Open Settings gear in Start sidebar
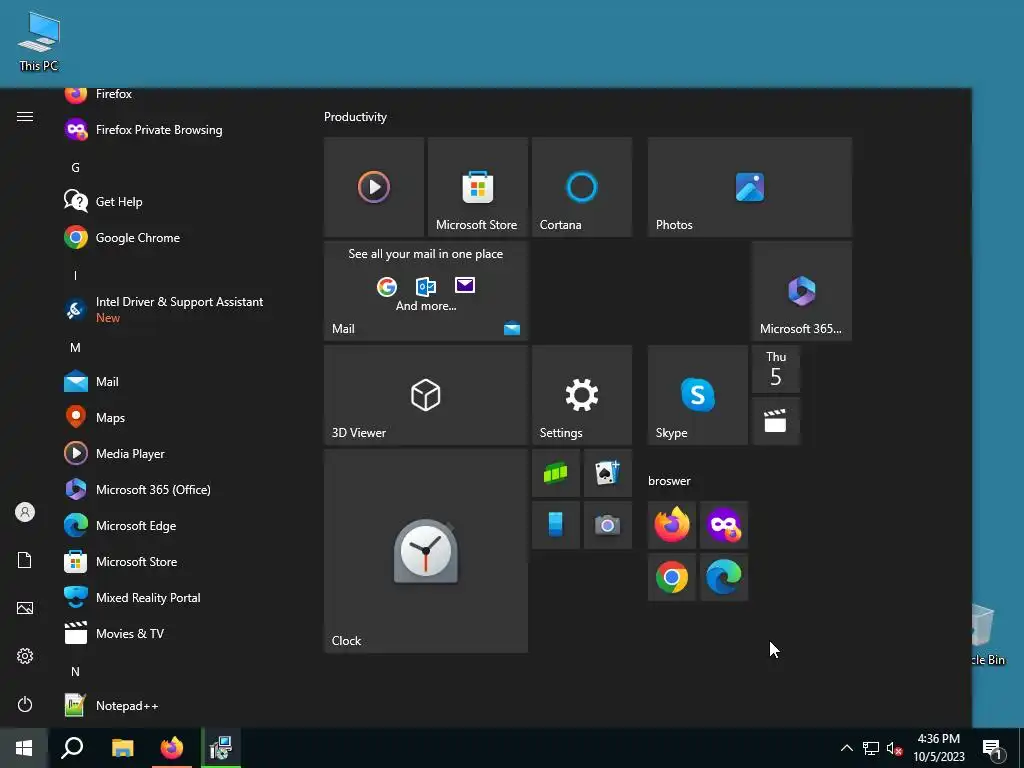 (25, 656)
